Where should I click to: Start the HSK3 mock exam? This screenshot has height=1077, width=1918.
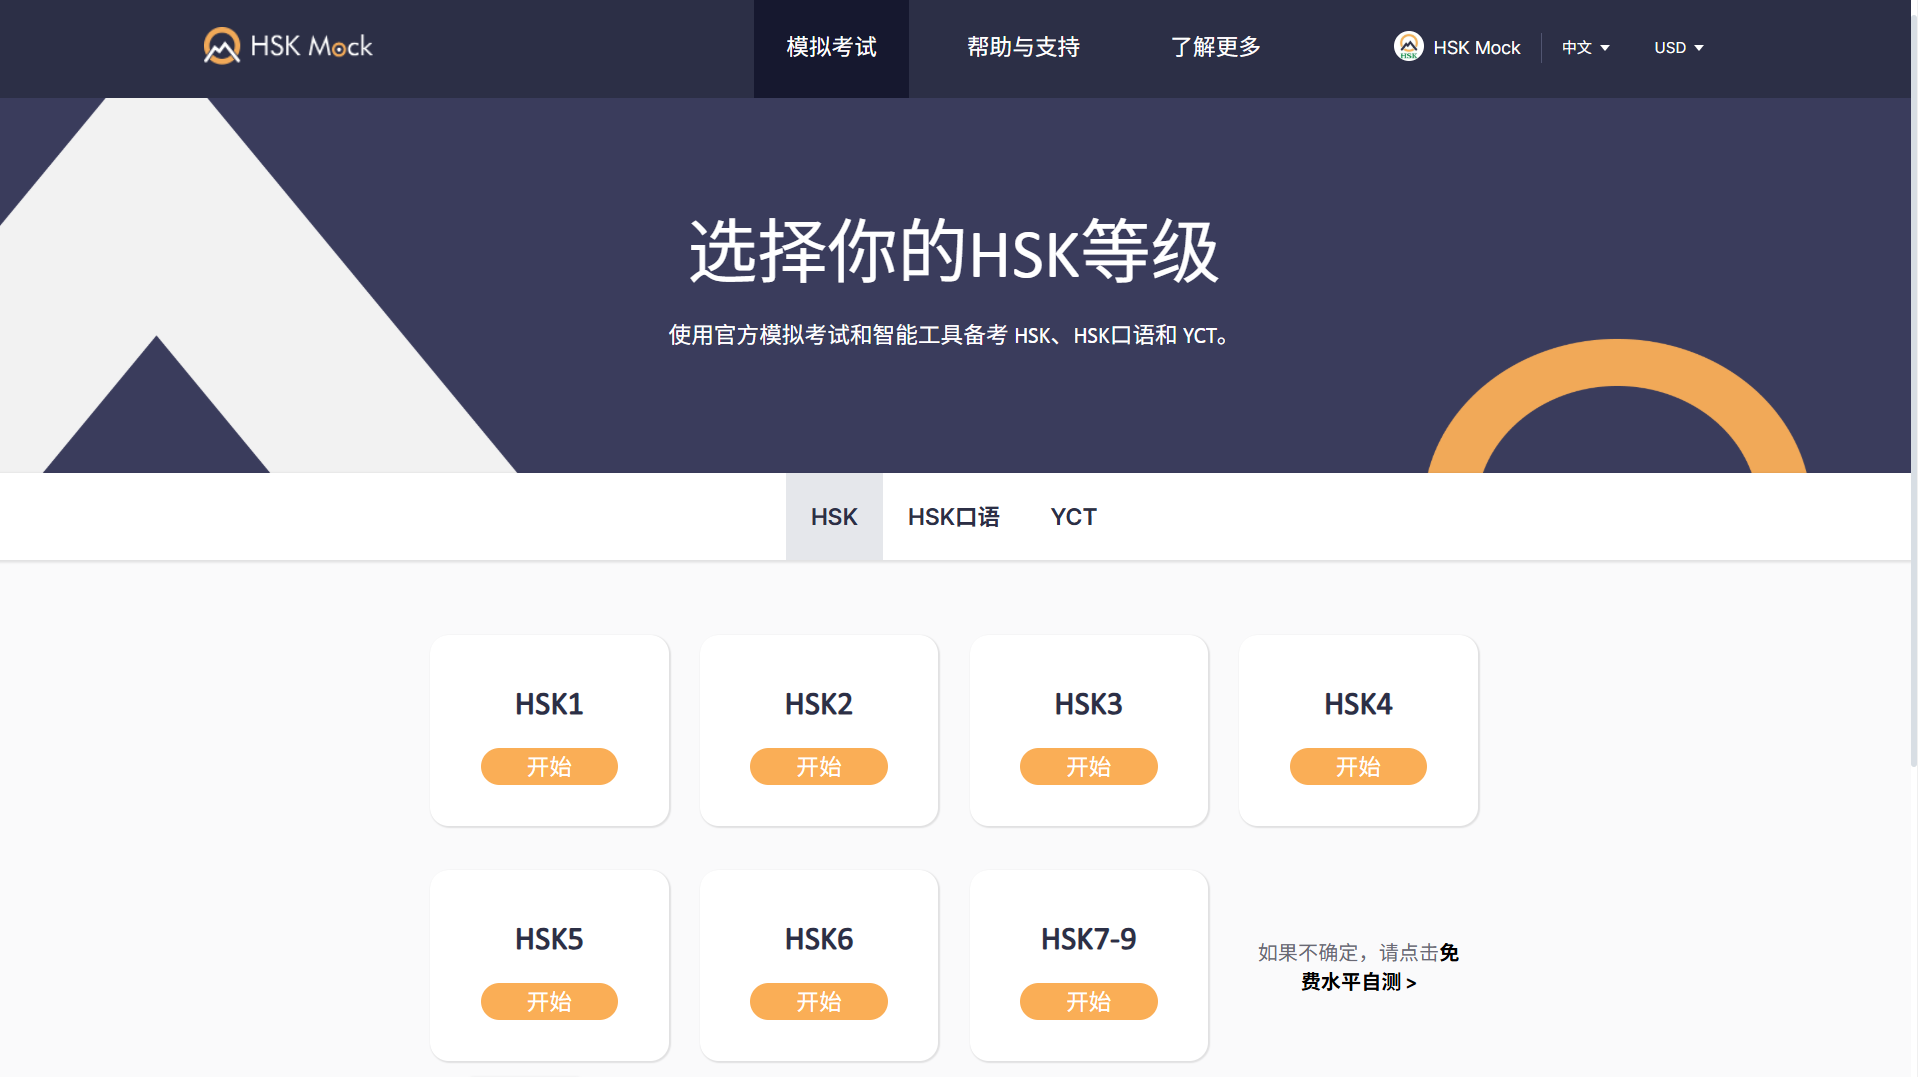pos(1088,766)
